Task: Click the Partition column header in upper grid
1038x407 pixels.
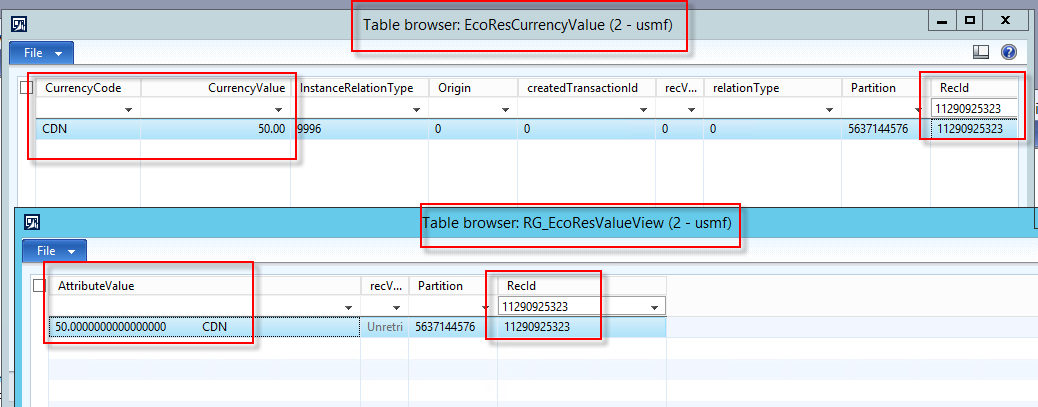Action: pyautogui.click(x=873, y=88)
